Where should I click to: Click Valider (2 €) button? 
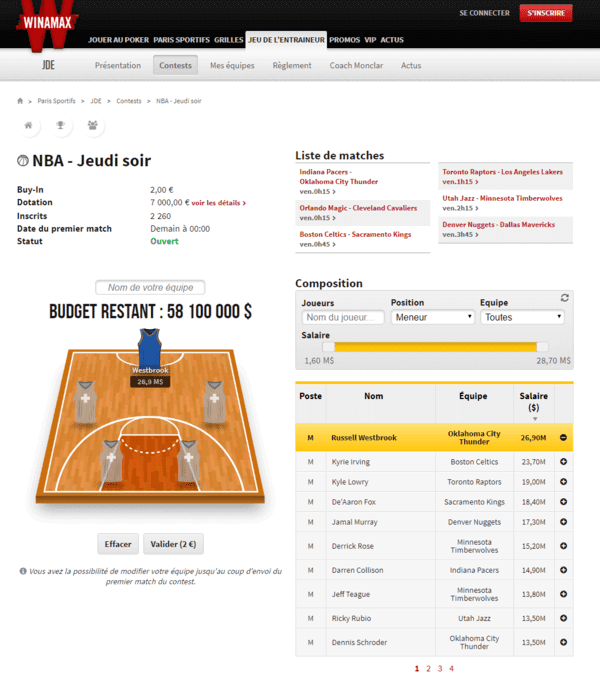pyautogui.click(x=173, y=544)
